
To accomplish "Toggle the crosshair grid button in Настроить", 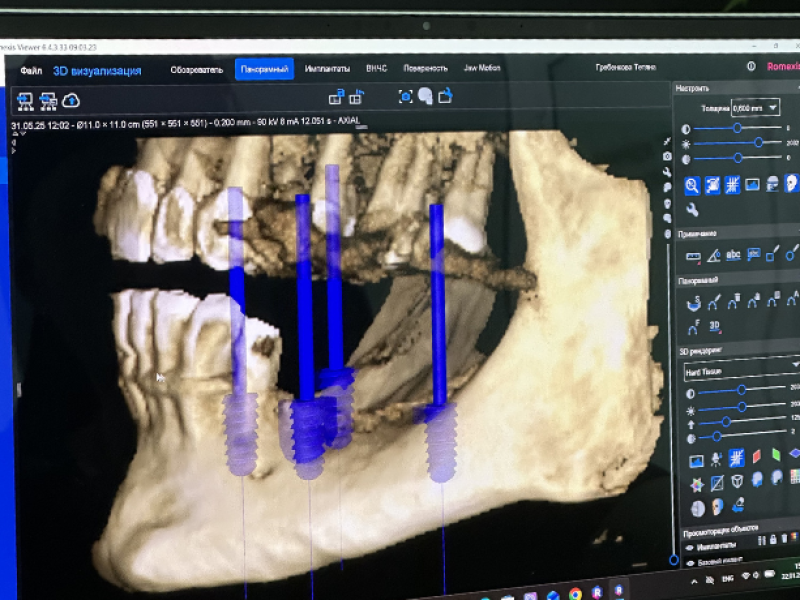I will 732,185.
